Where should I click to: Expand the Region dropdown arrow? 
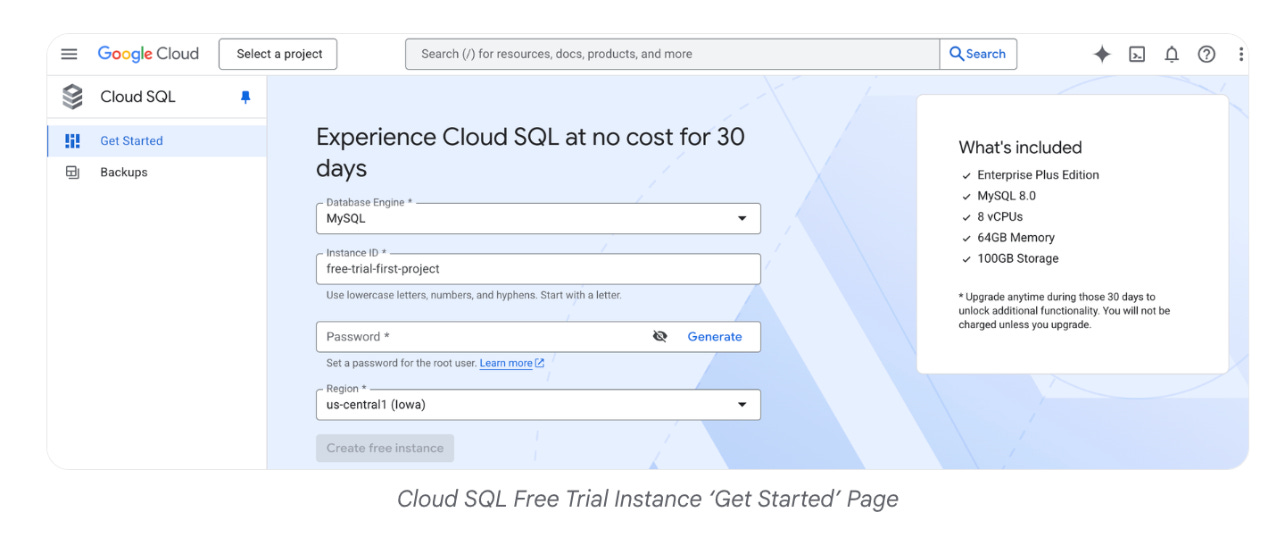[742, 405]
